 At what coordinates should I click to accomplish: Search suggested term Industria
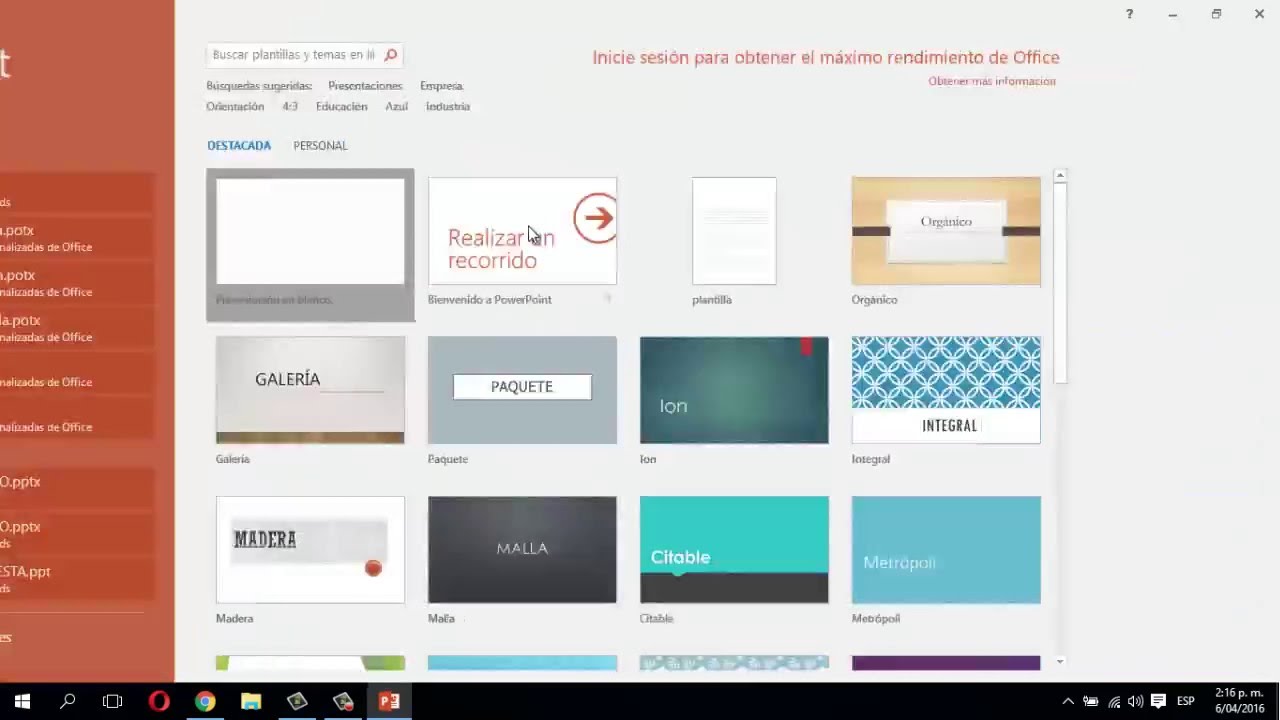click(x=448, y=106)
